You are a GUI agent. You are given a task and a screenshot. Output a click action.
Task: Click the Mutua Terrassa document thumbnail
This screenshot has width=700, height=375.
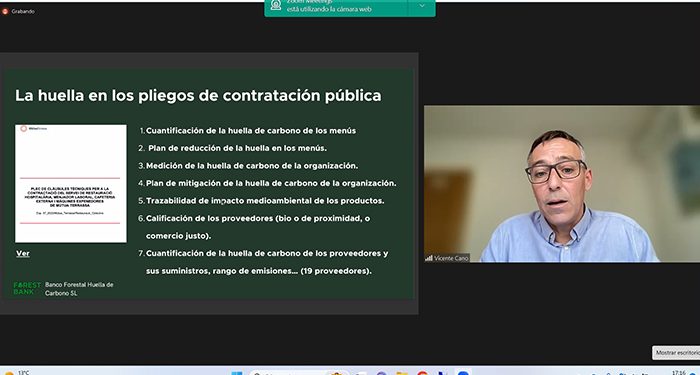pyautogui.click(x=71, y=183)
